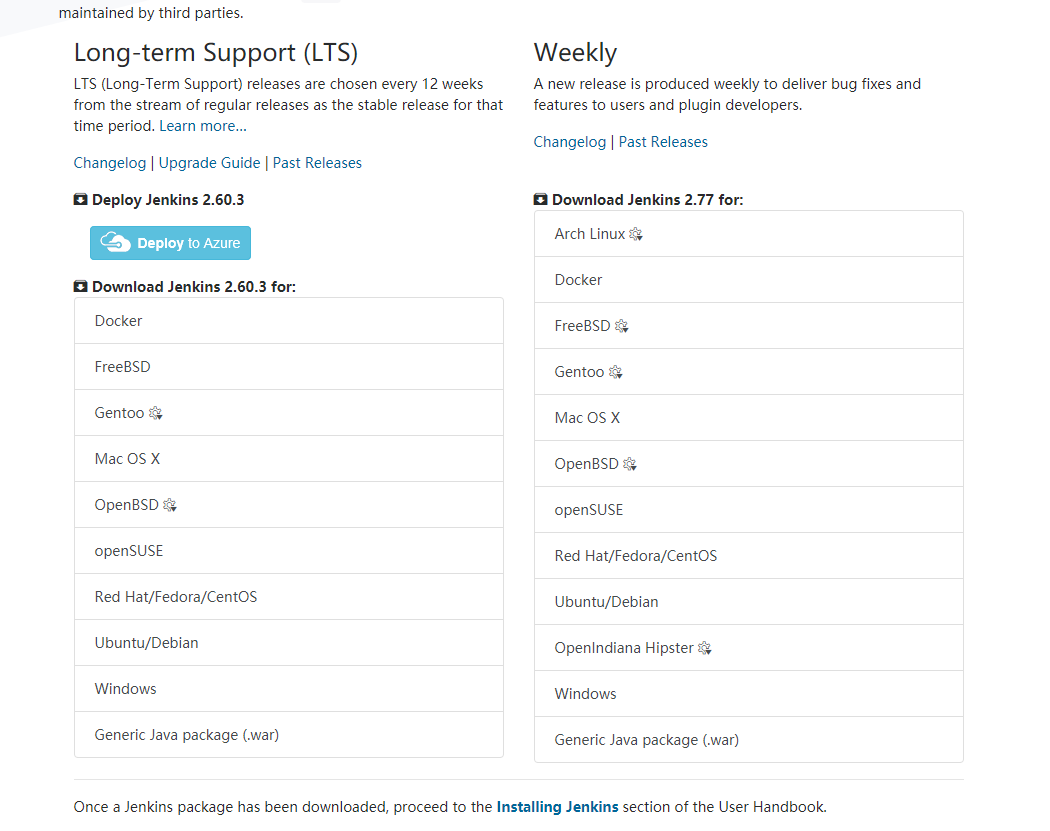Download weekly Generic Java package (.war)
This screenshot has width=1050, height=831.
[x=646, y=740]
